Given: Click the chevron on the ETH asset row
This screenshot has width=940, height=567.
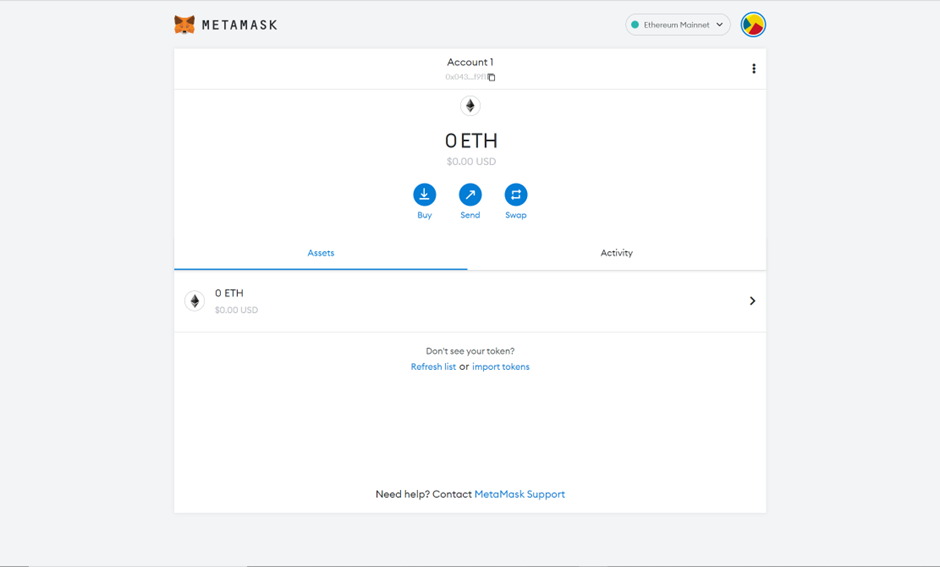Looking at the screenshot, I should (x=752, y=301).
